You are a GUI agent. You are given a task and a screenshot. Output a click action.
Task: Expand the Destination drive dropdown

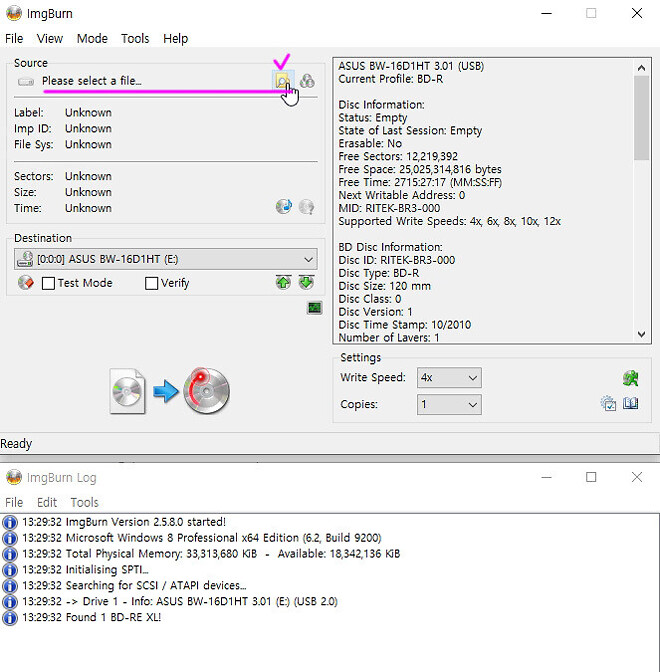point(308,259)
